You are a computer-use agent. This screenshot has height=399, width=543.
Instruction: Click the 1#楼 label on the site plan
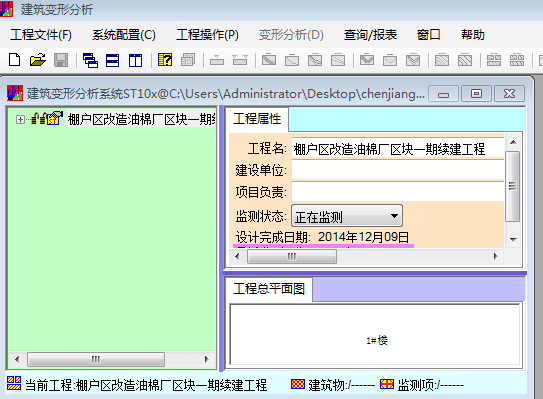377,340
